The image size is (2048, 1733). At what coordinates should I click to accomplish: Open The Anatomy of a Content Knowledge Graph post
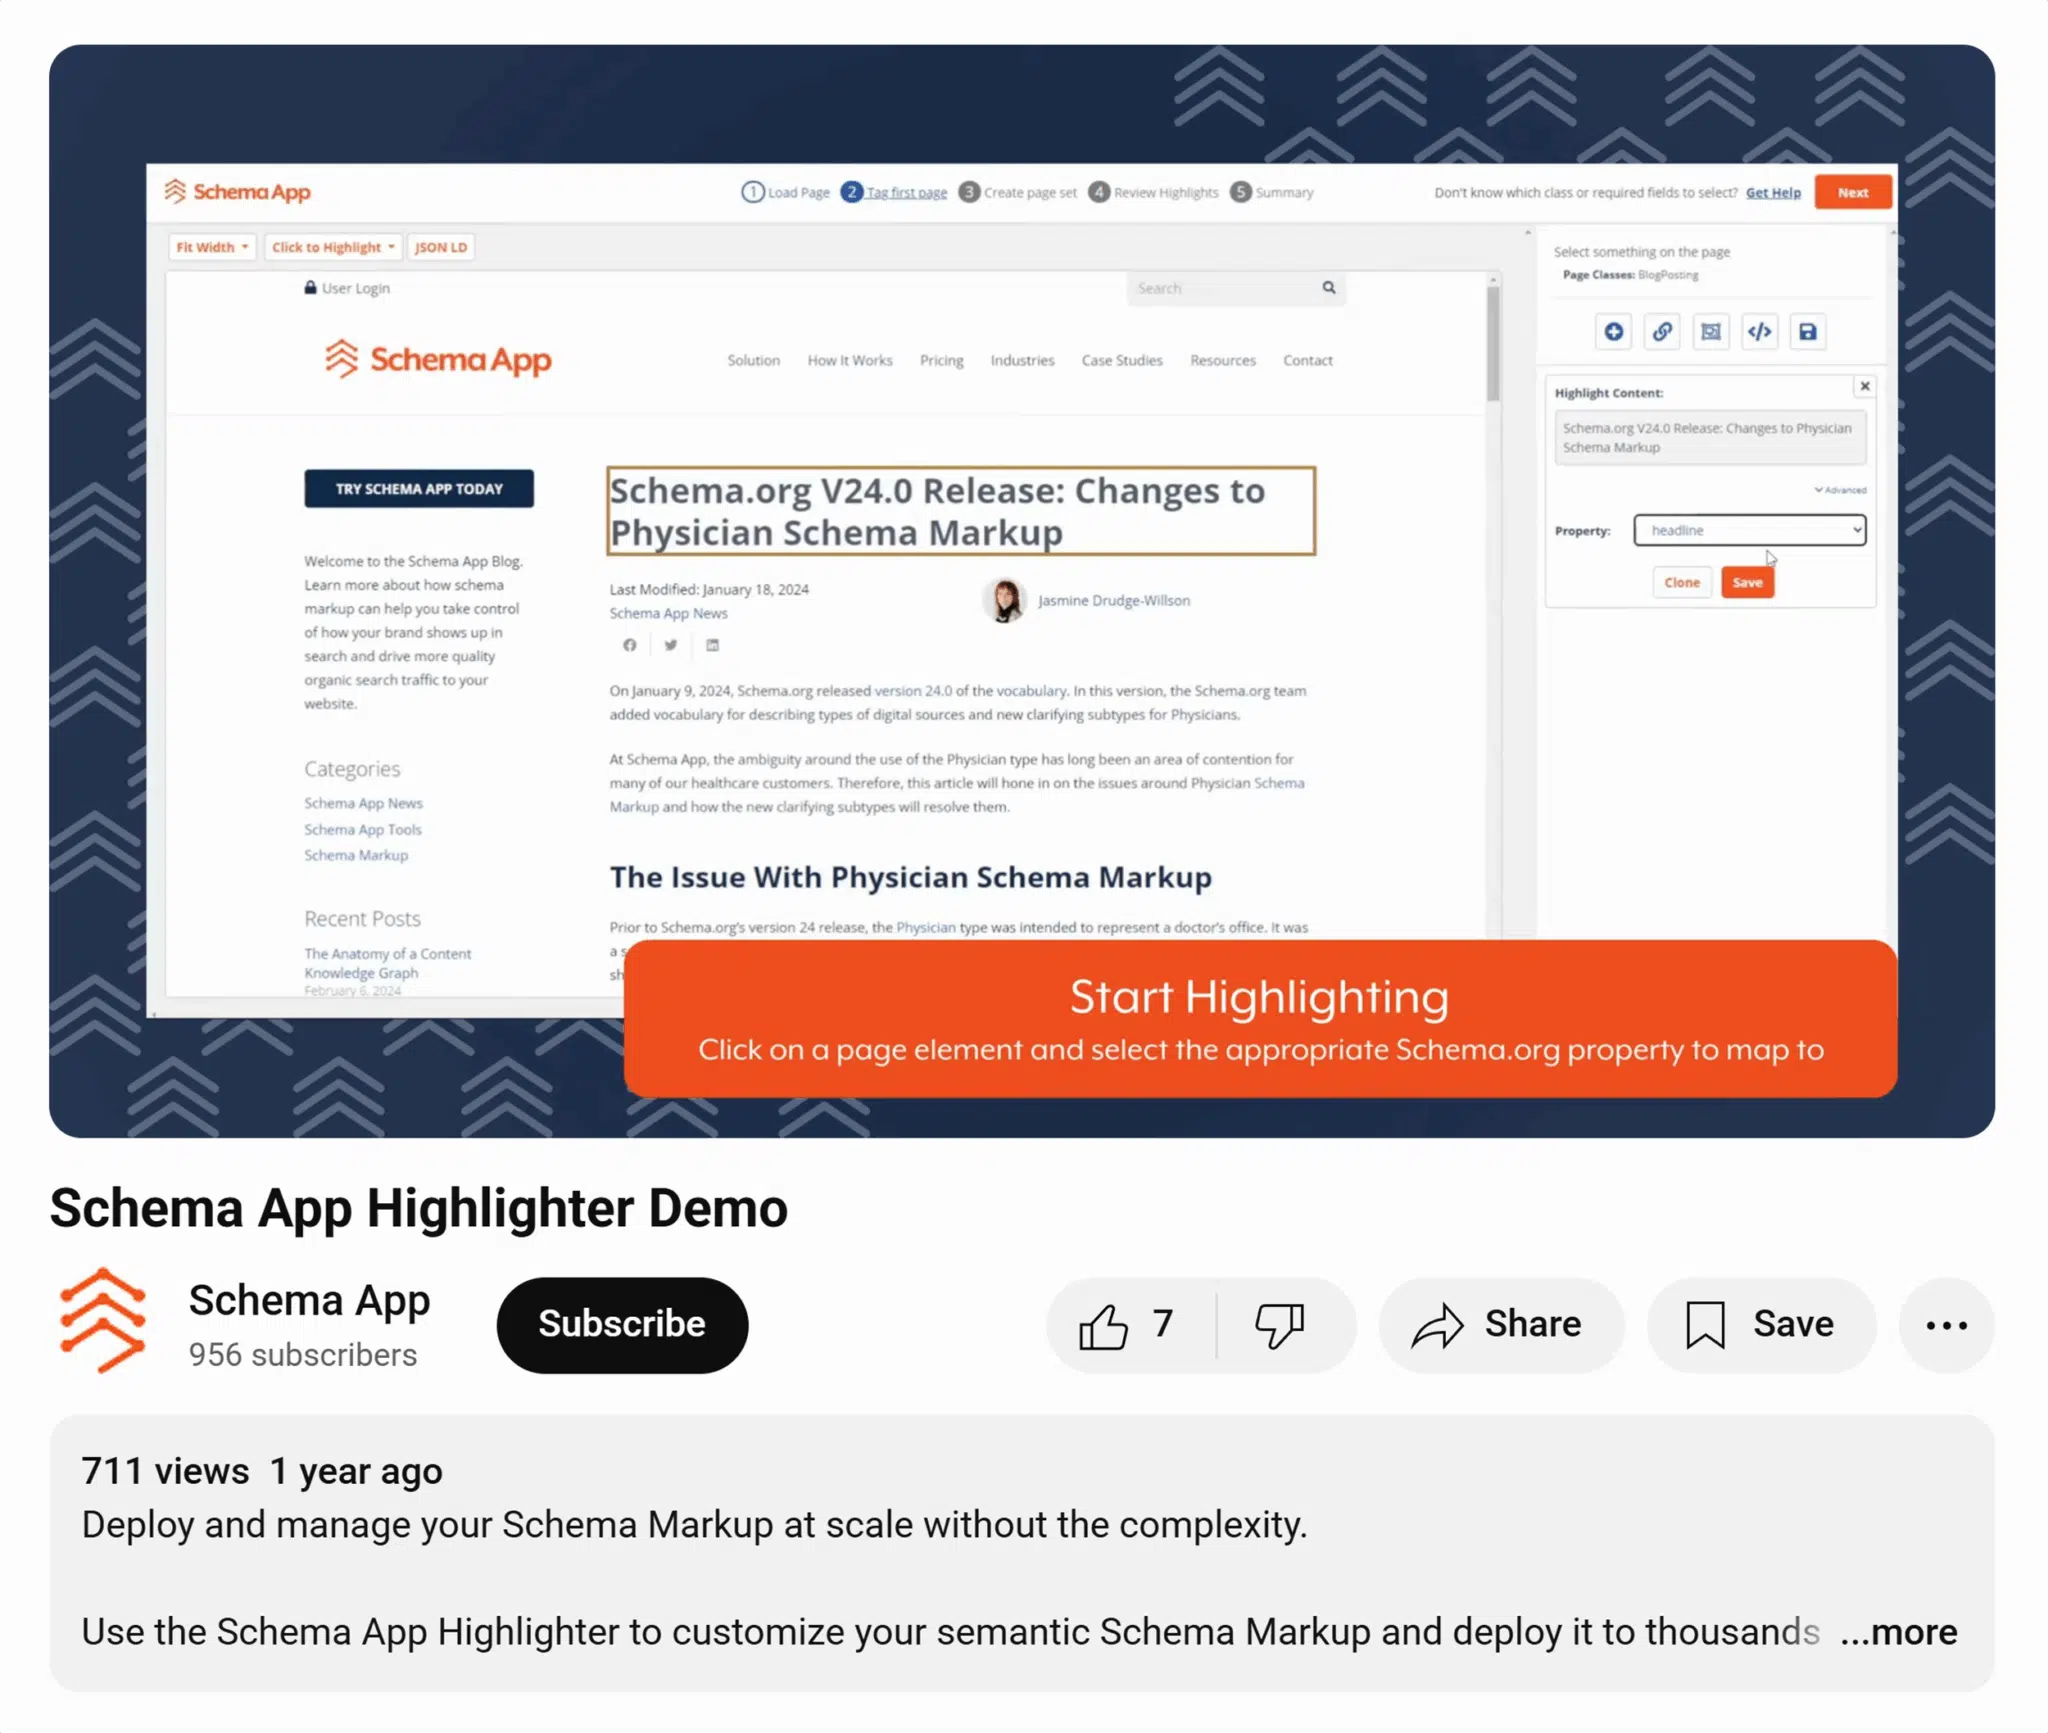point(387,963)
